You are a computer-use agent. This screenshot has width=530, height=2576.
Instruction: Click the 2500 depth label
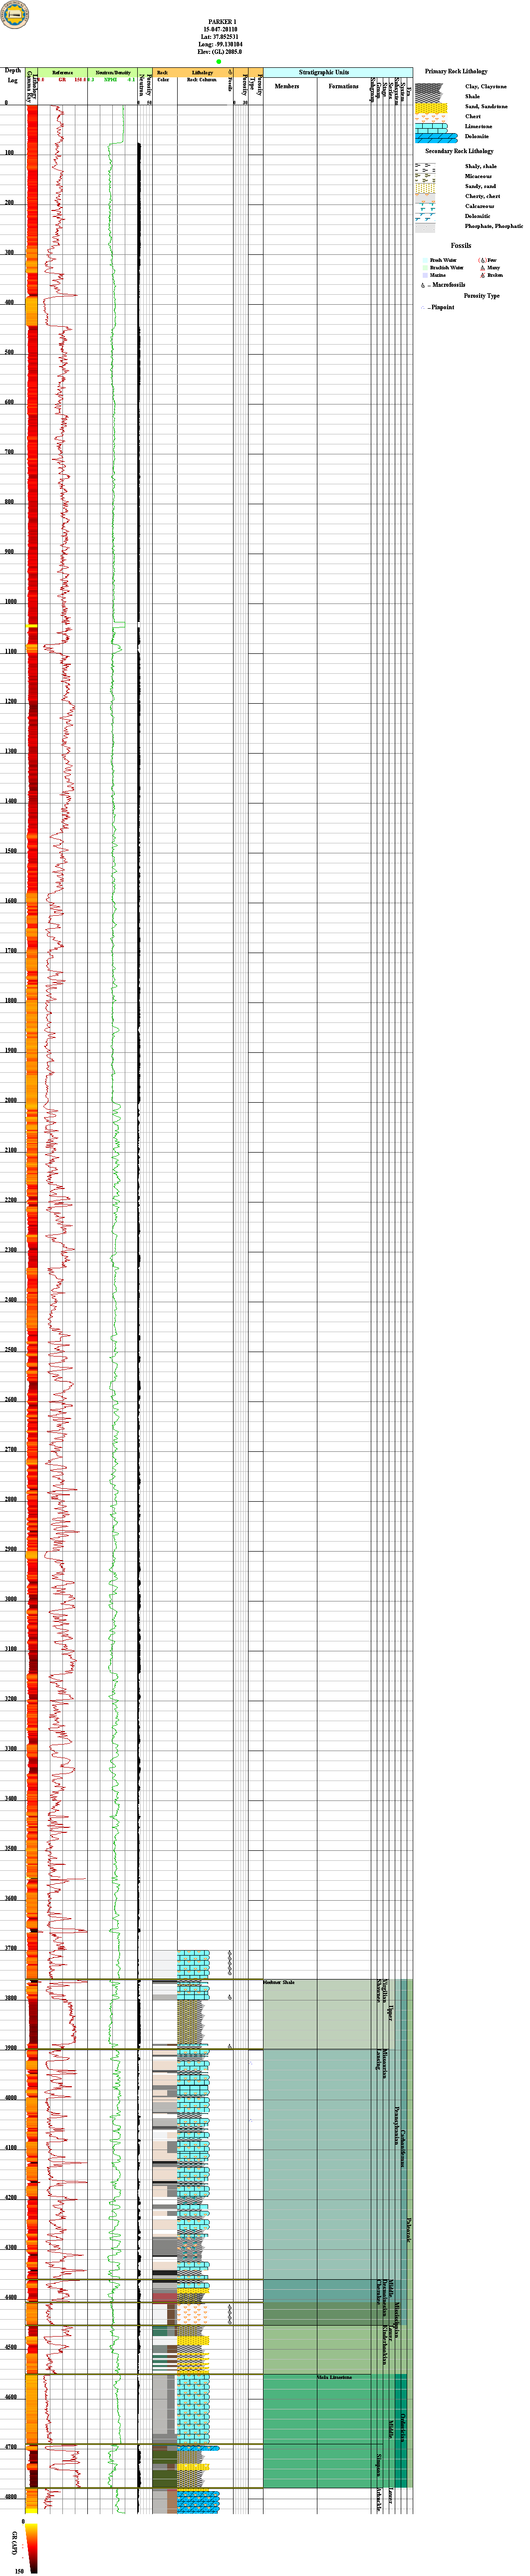pyautogui.click(x=10, y=1350)
